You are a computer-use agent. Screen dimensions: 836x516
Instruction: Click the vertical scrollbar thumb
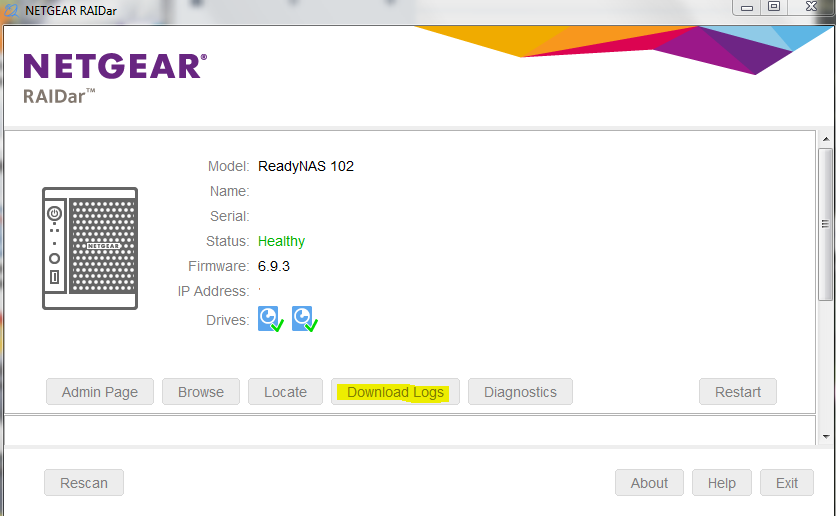(x=826, y=224)
